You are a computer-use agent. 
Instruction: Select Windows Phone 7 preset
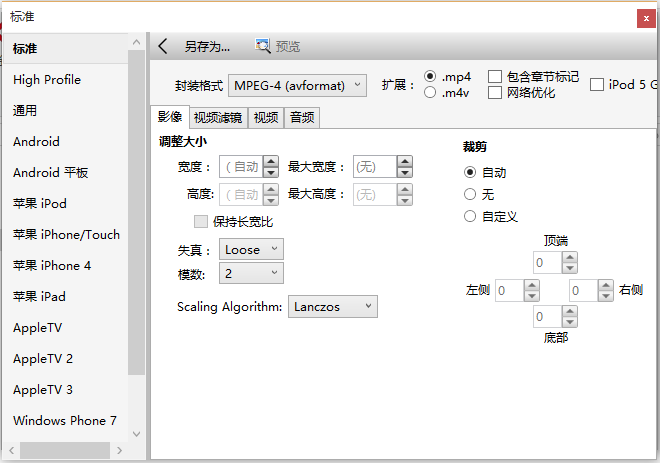(x=65, y=420)
